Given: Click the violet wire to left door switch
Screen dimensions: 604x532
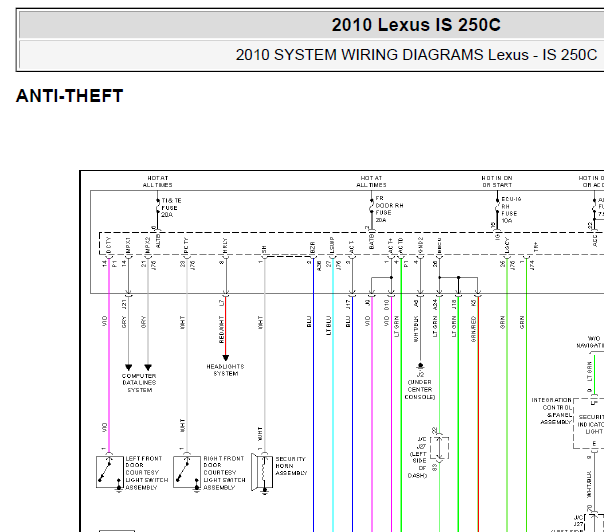Looking at the screenshot, I should click(109, 354).
